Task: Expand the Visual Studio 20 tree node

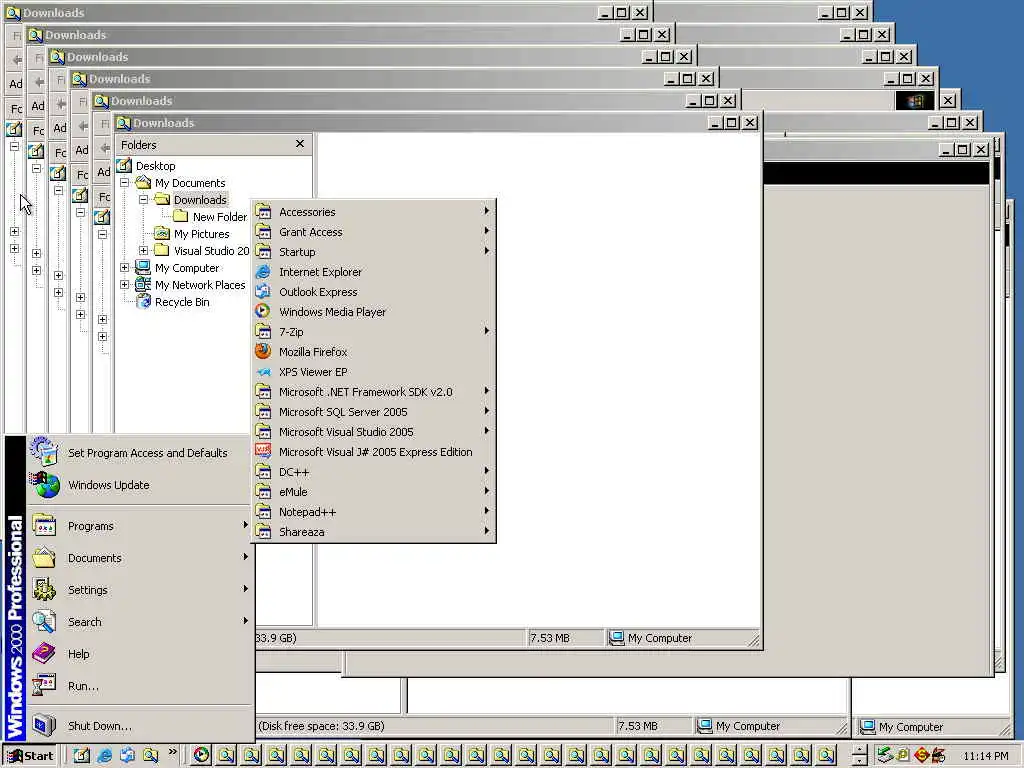Action: 144,251
